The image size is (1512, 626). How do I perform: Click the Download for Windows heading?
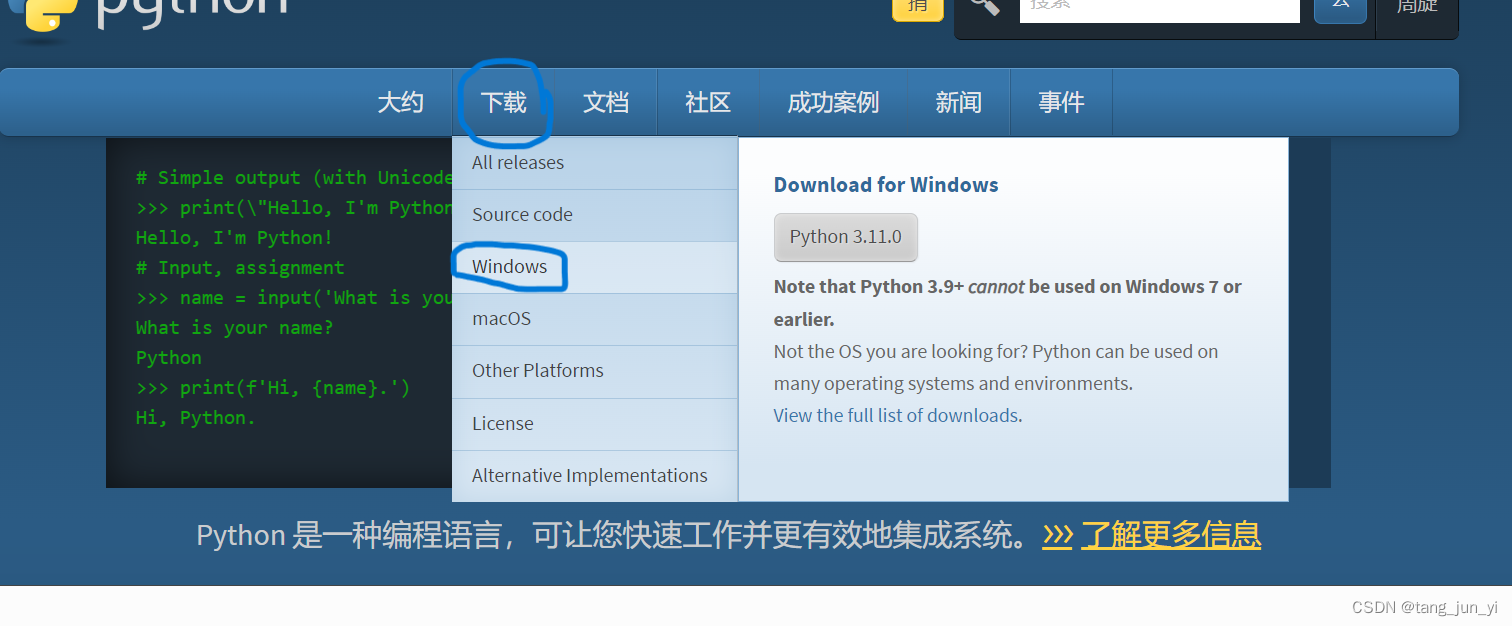tap(886, 185)
